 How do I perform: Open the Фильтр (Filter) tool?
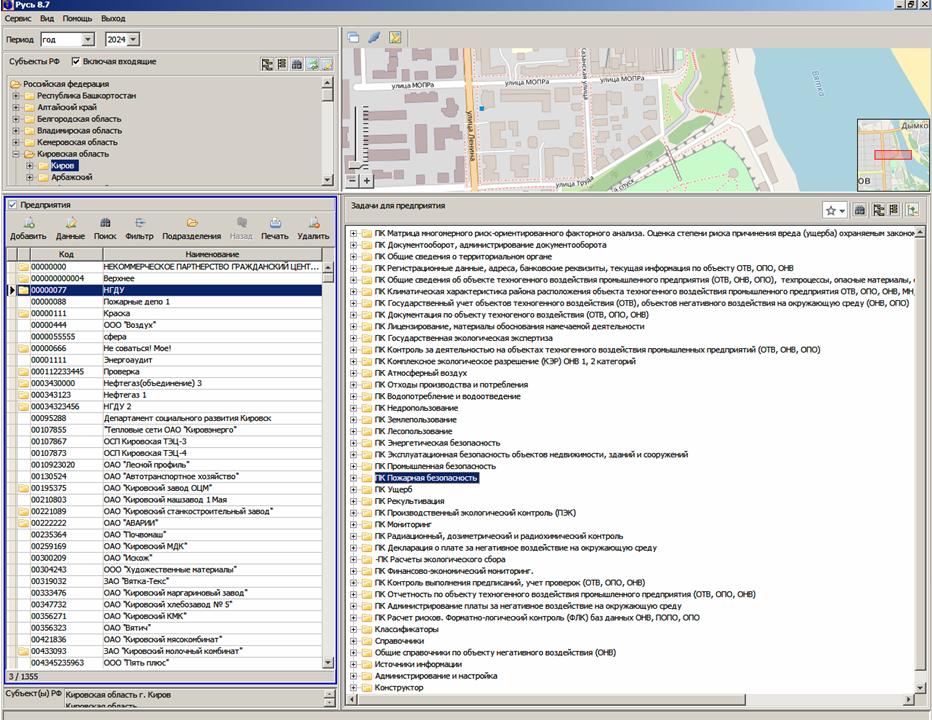140,223
